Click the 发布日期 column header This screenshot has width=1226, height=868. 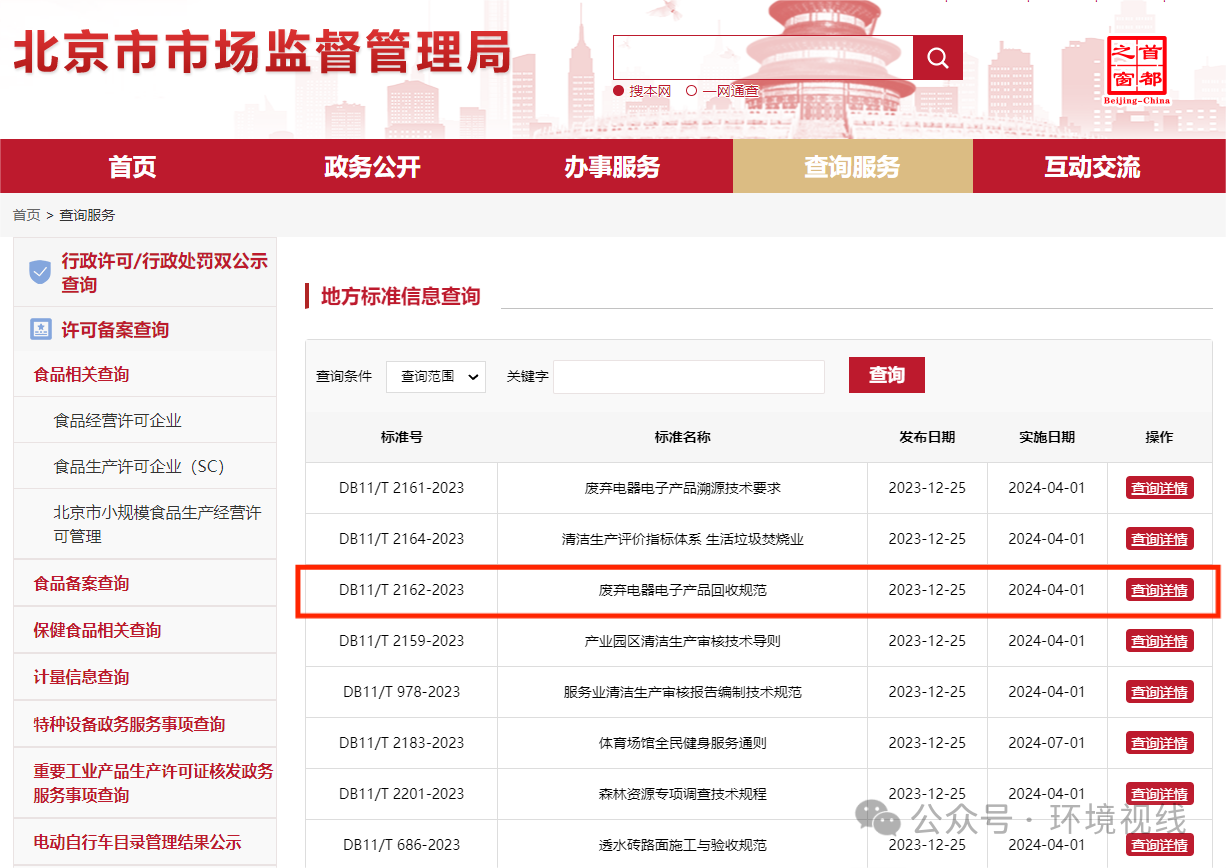(927, 437)
